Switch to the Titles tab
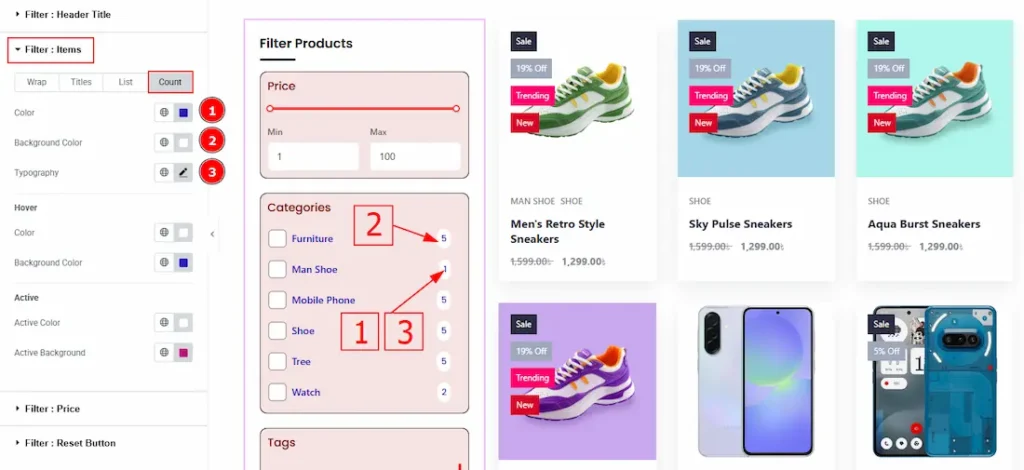1024x470 pixels. (x=81, y=82)
